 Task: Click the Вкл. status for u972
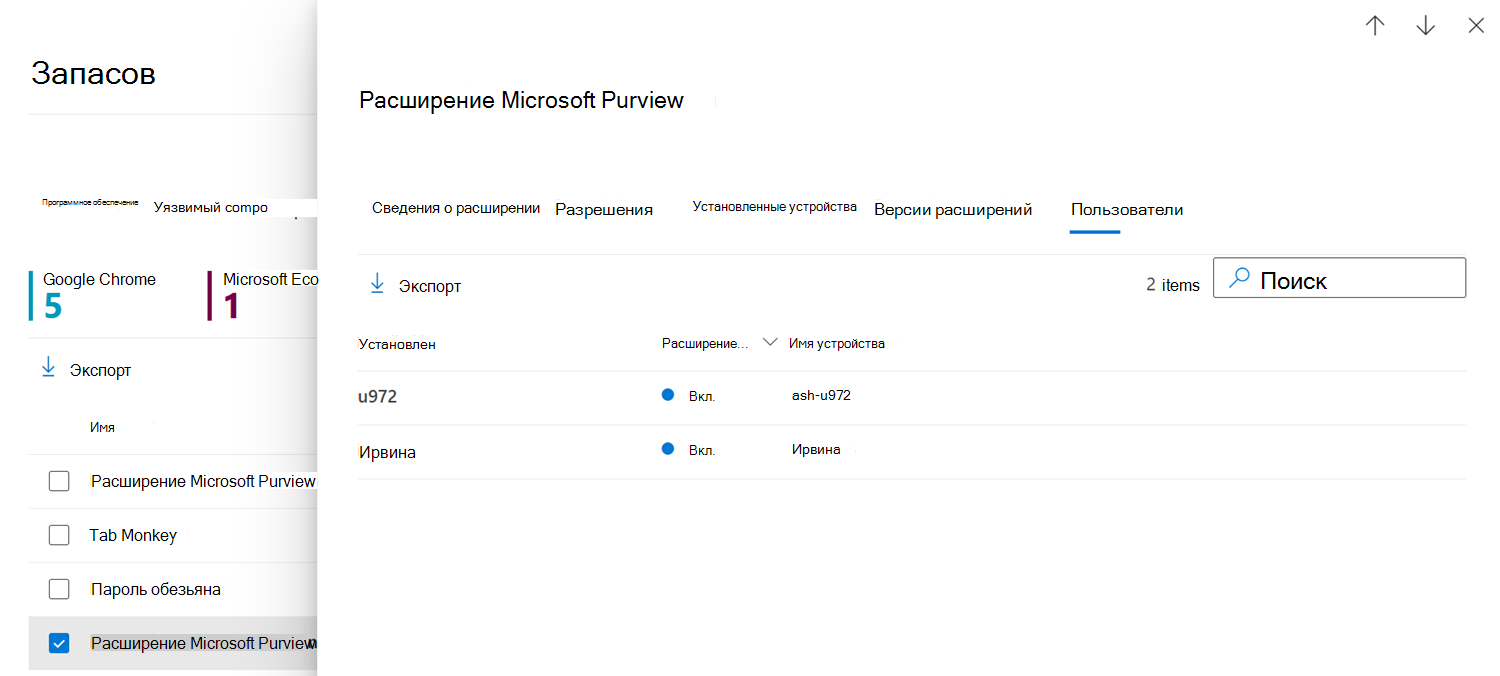702,396
